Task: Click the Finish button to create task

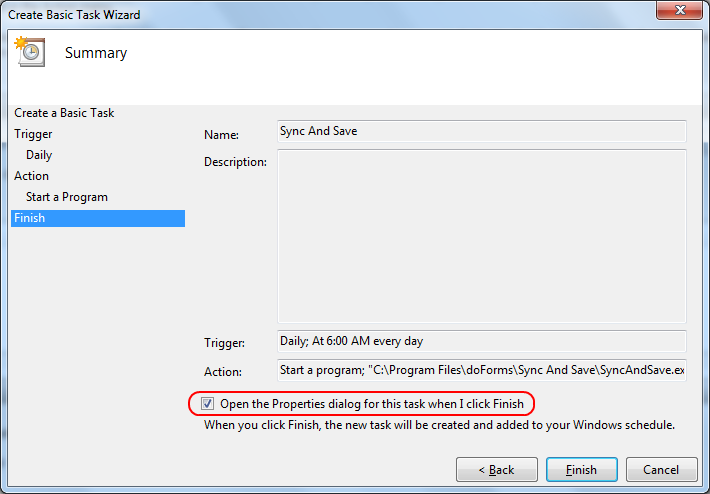Action: (581, 470)
